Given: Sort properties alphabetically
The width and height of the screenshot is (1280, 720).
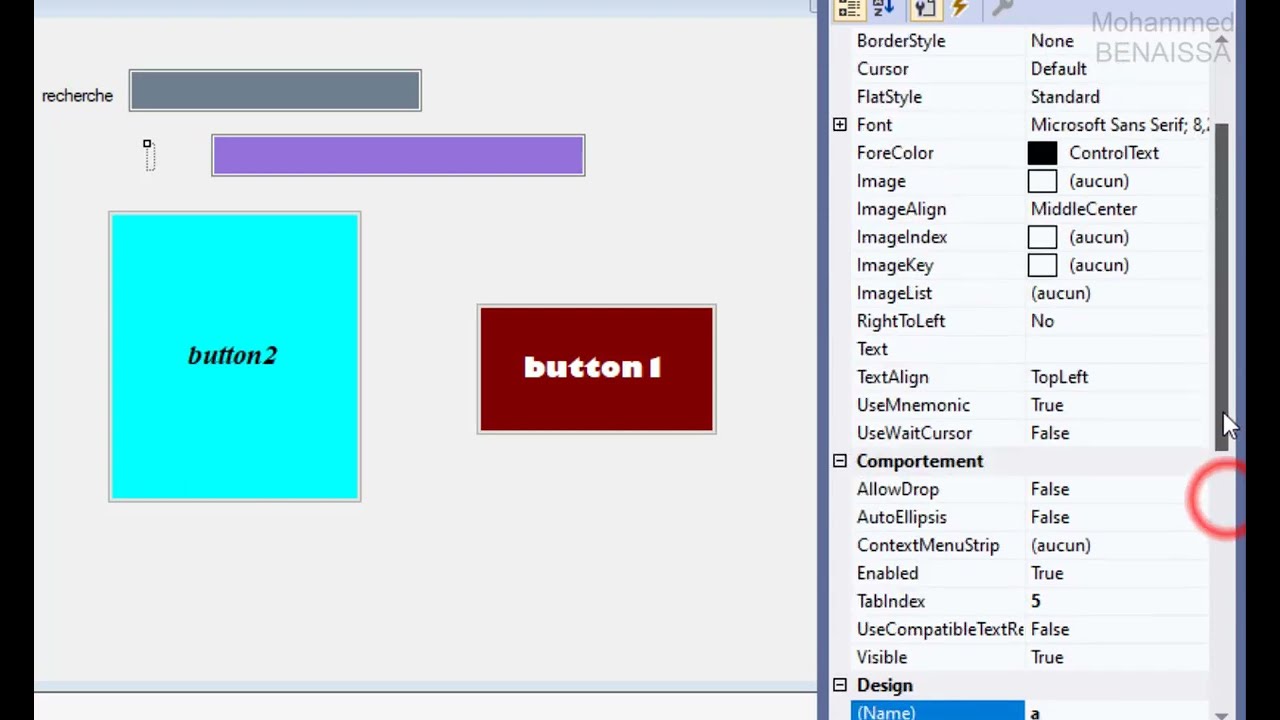Looking at the screenshot, I should coord(883,8).
